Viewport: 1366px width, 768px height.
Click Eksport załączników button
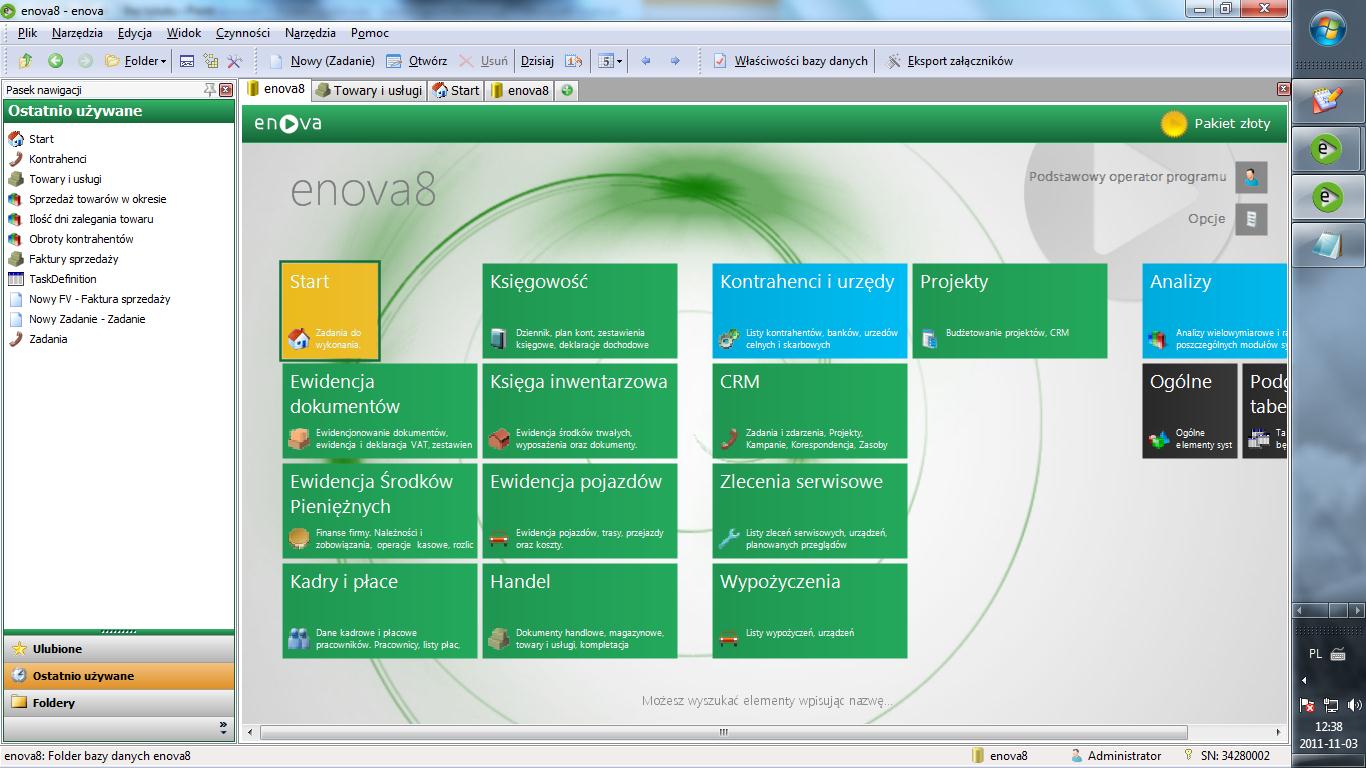pyautogui.click(x=950, y=61)
